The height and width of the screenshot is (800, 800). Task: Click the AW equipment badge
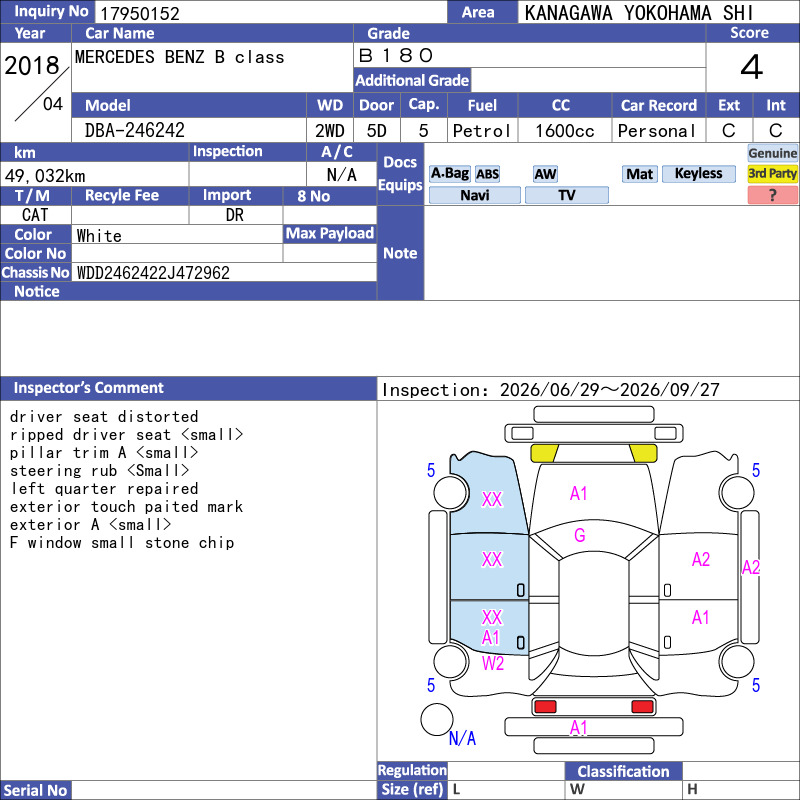545,174
